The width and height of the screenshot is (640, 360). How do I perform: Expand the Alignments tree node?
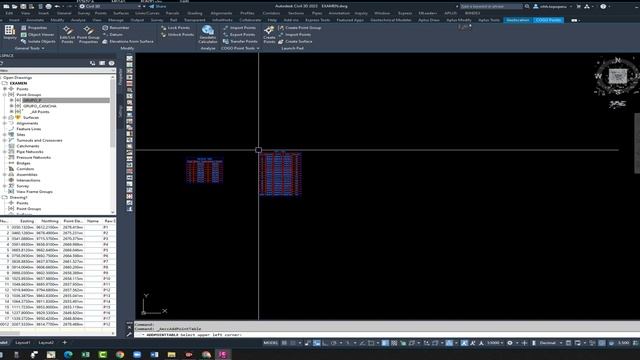(5, 123)
